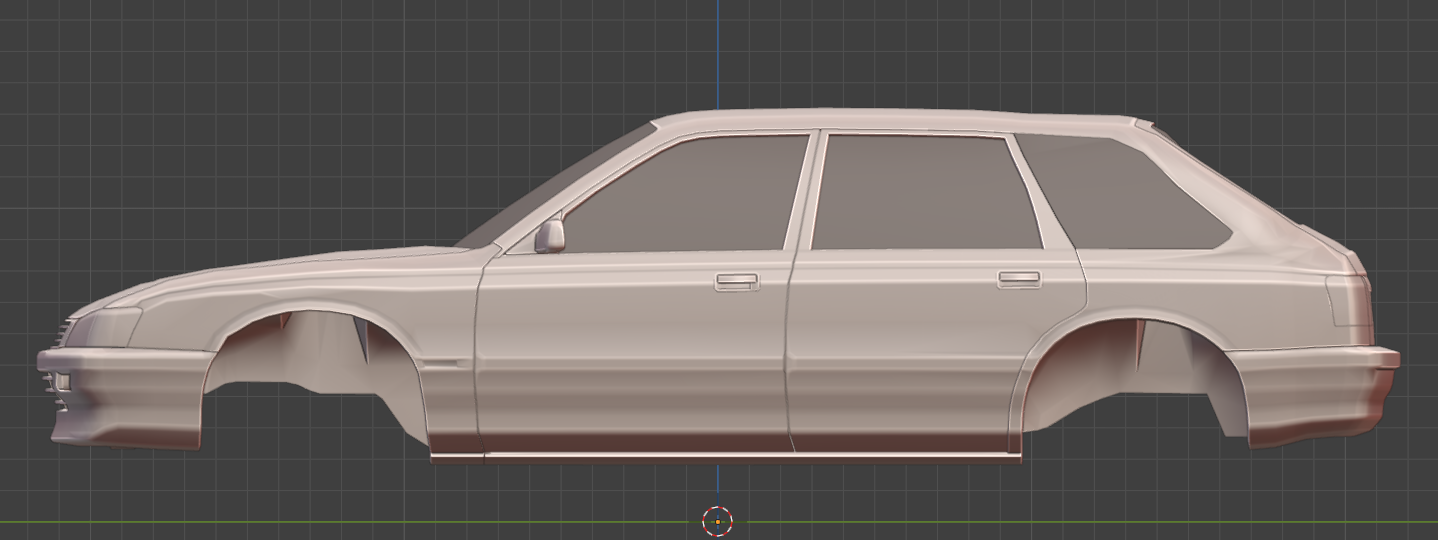Select the headlight at the car's front
The image size is (1438, 540).
click(x=103, y=328)
